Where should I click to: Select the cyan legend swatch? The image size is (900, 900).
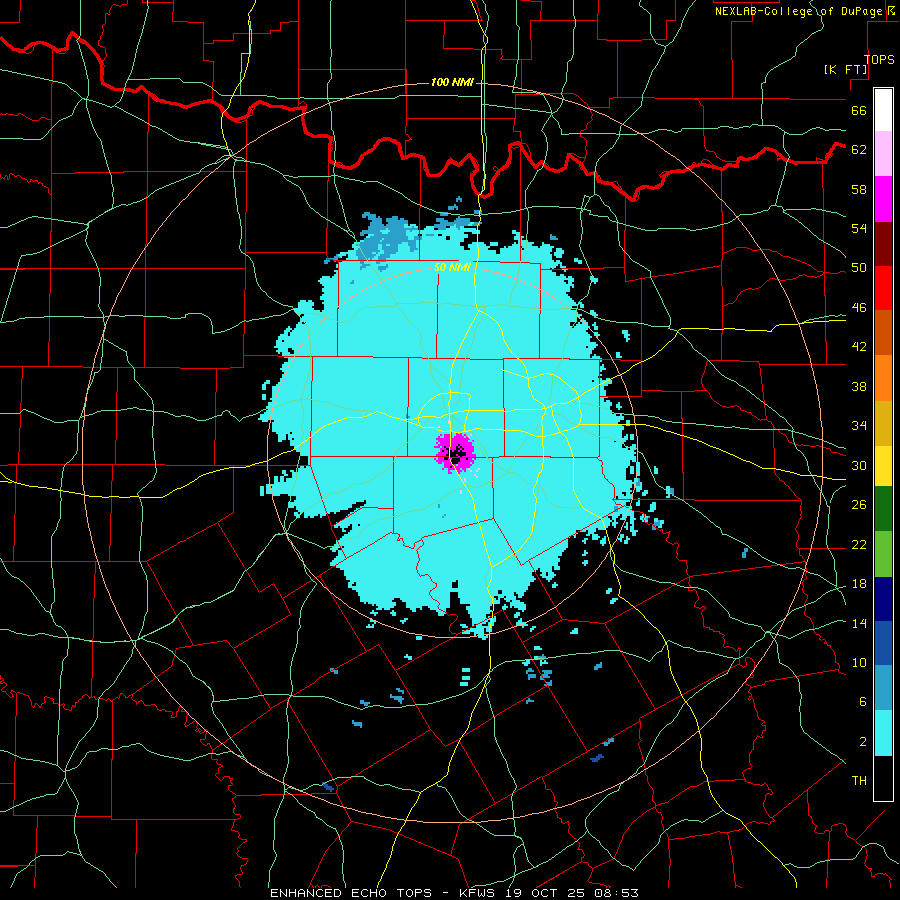[x=883, y=733]
